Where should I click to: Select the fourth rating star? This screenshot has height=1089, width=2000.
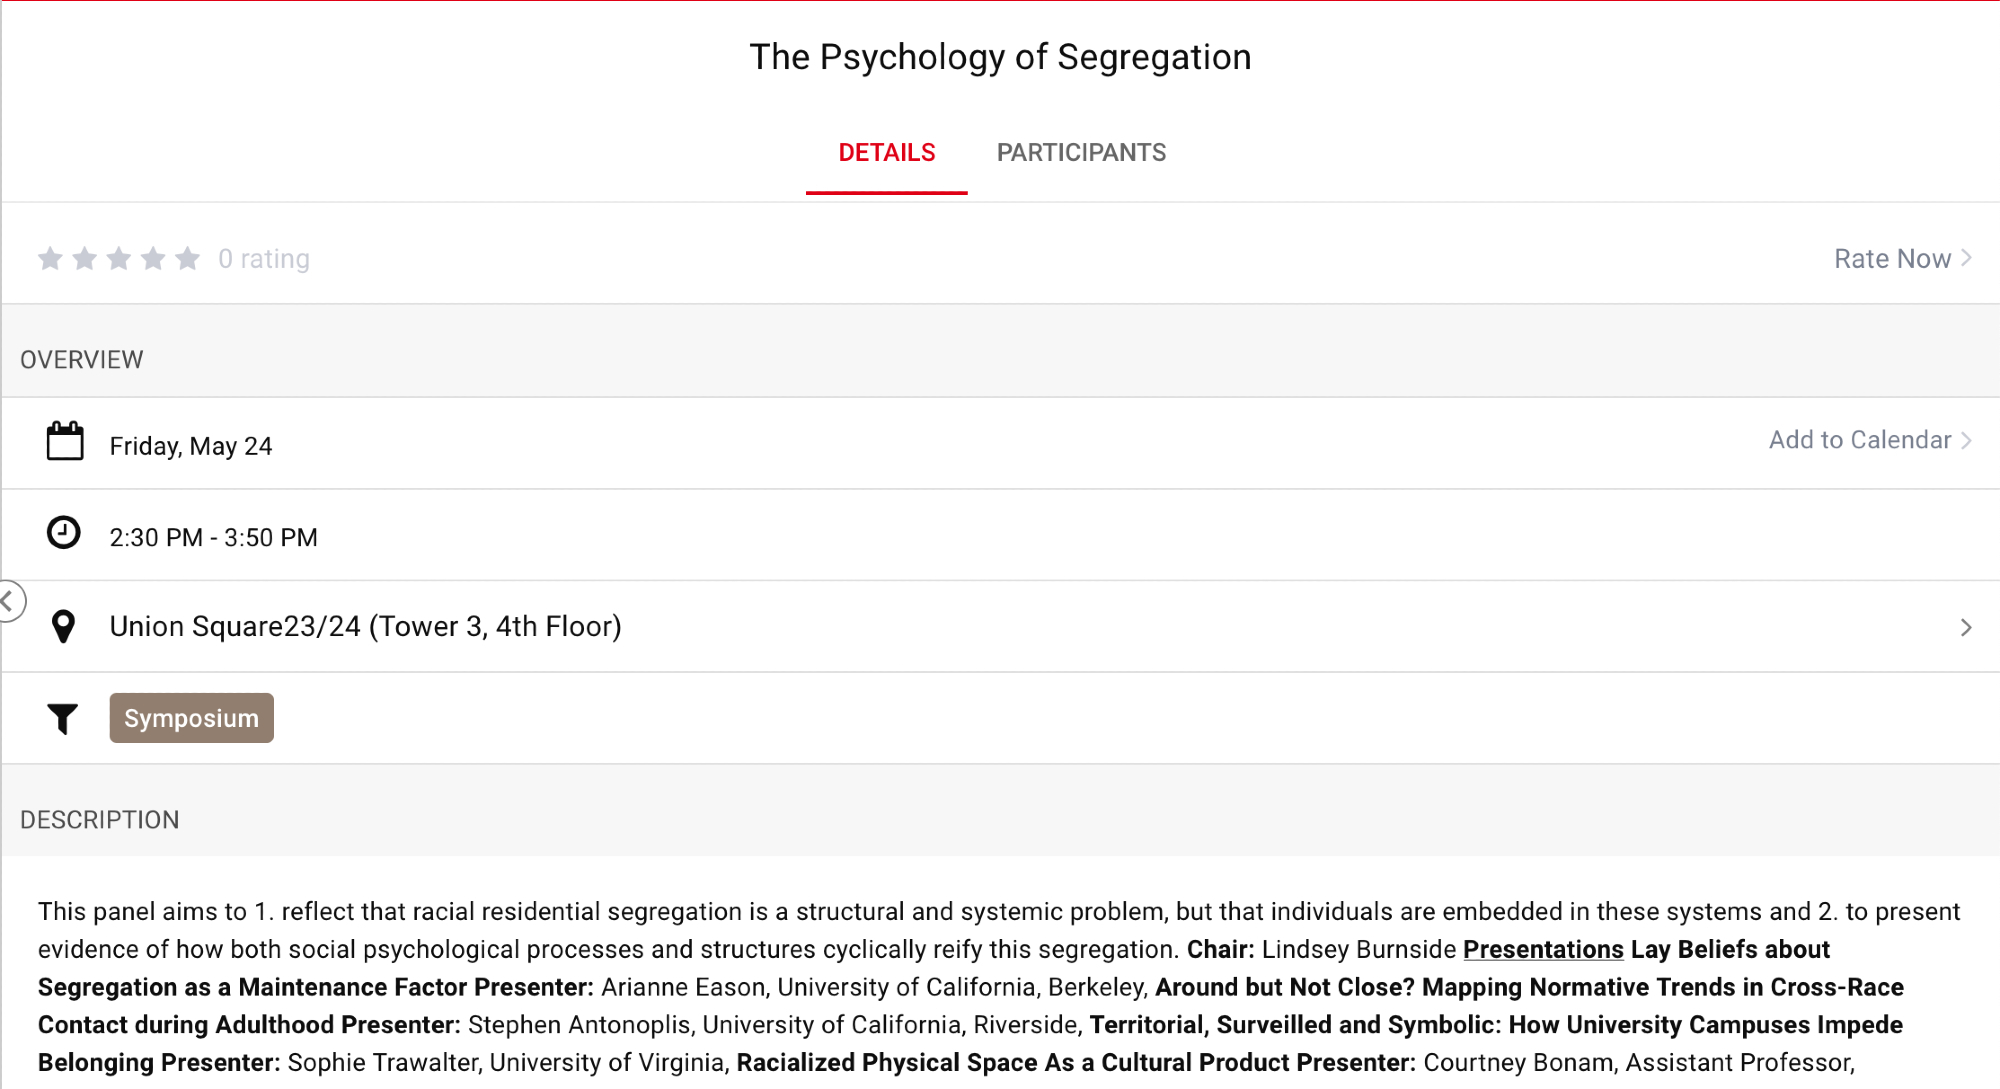[153, 259]
